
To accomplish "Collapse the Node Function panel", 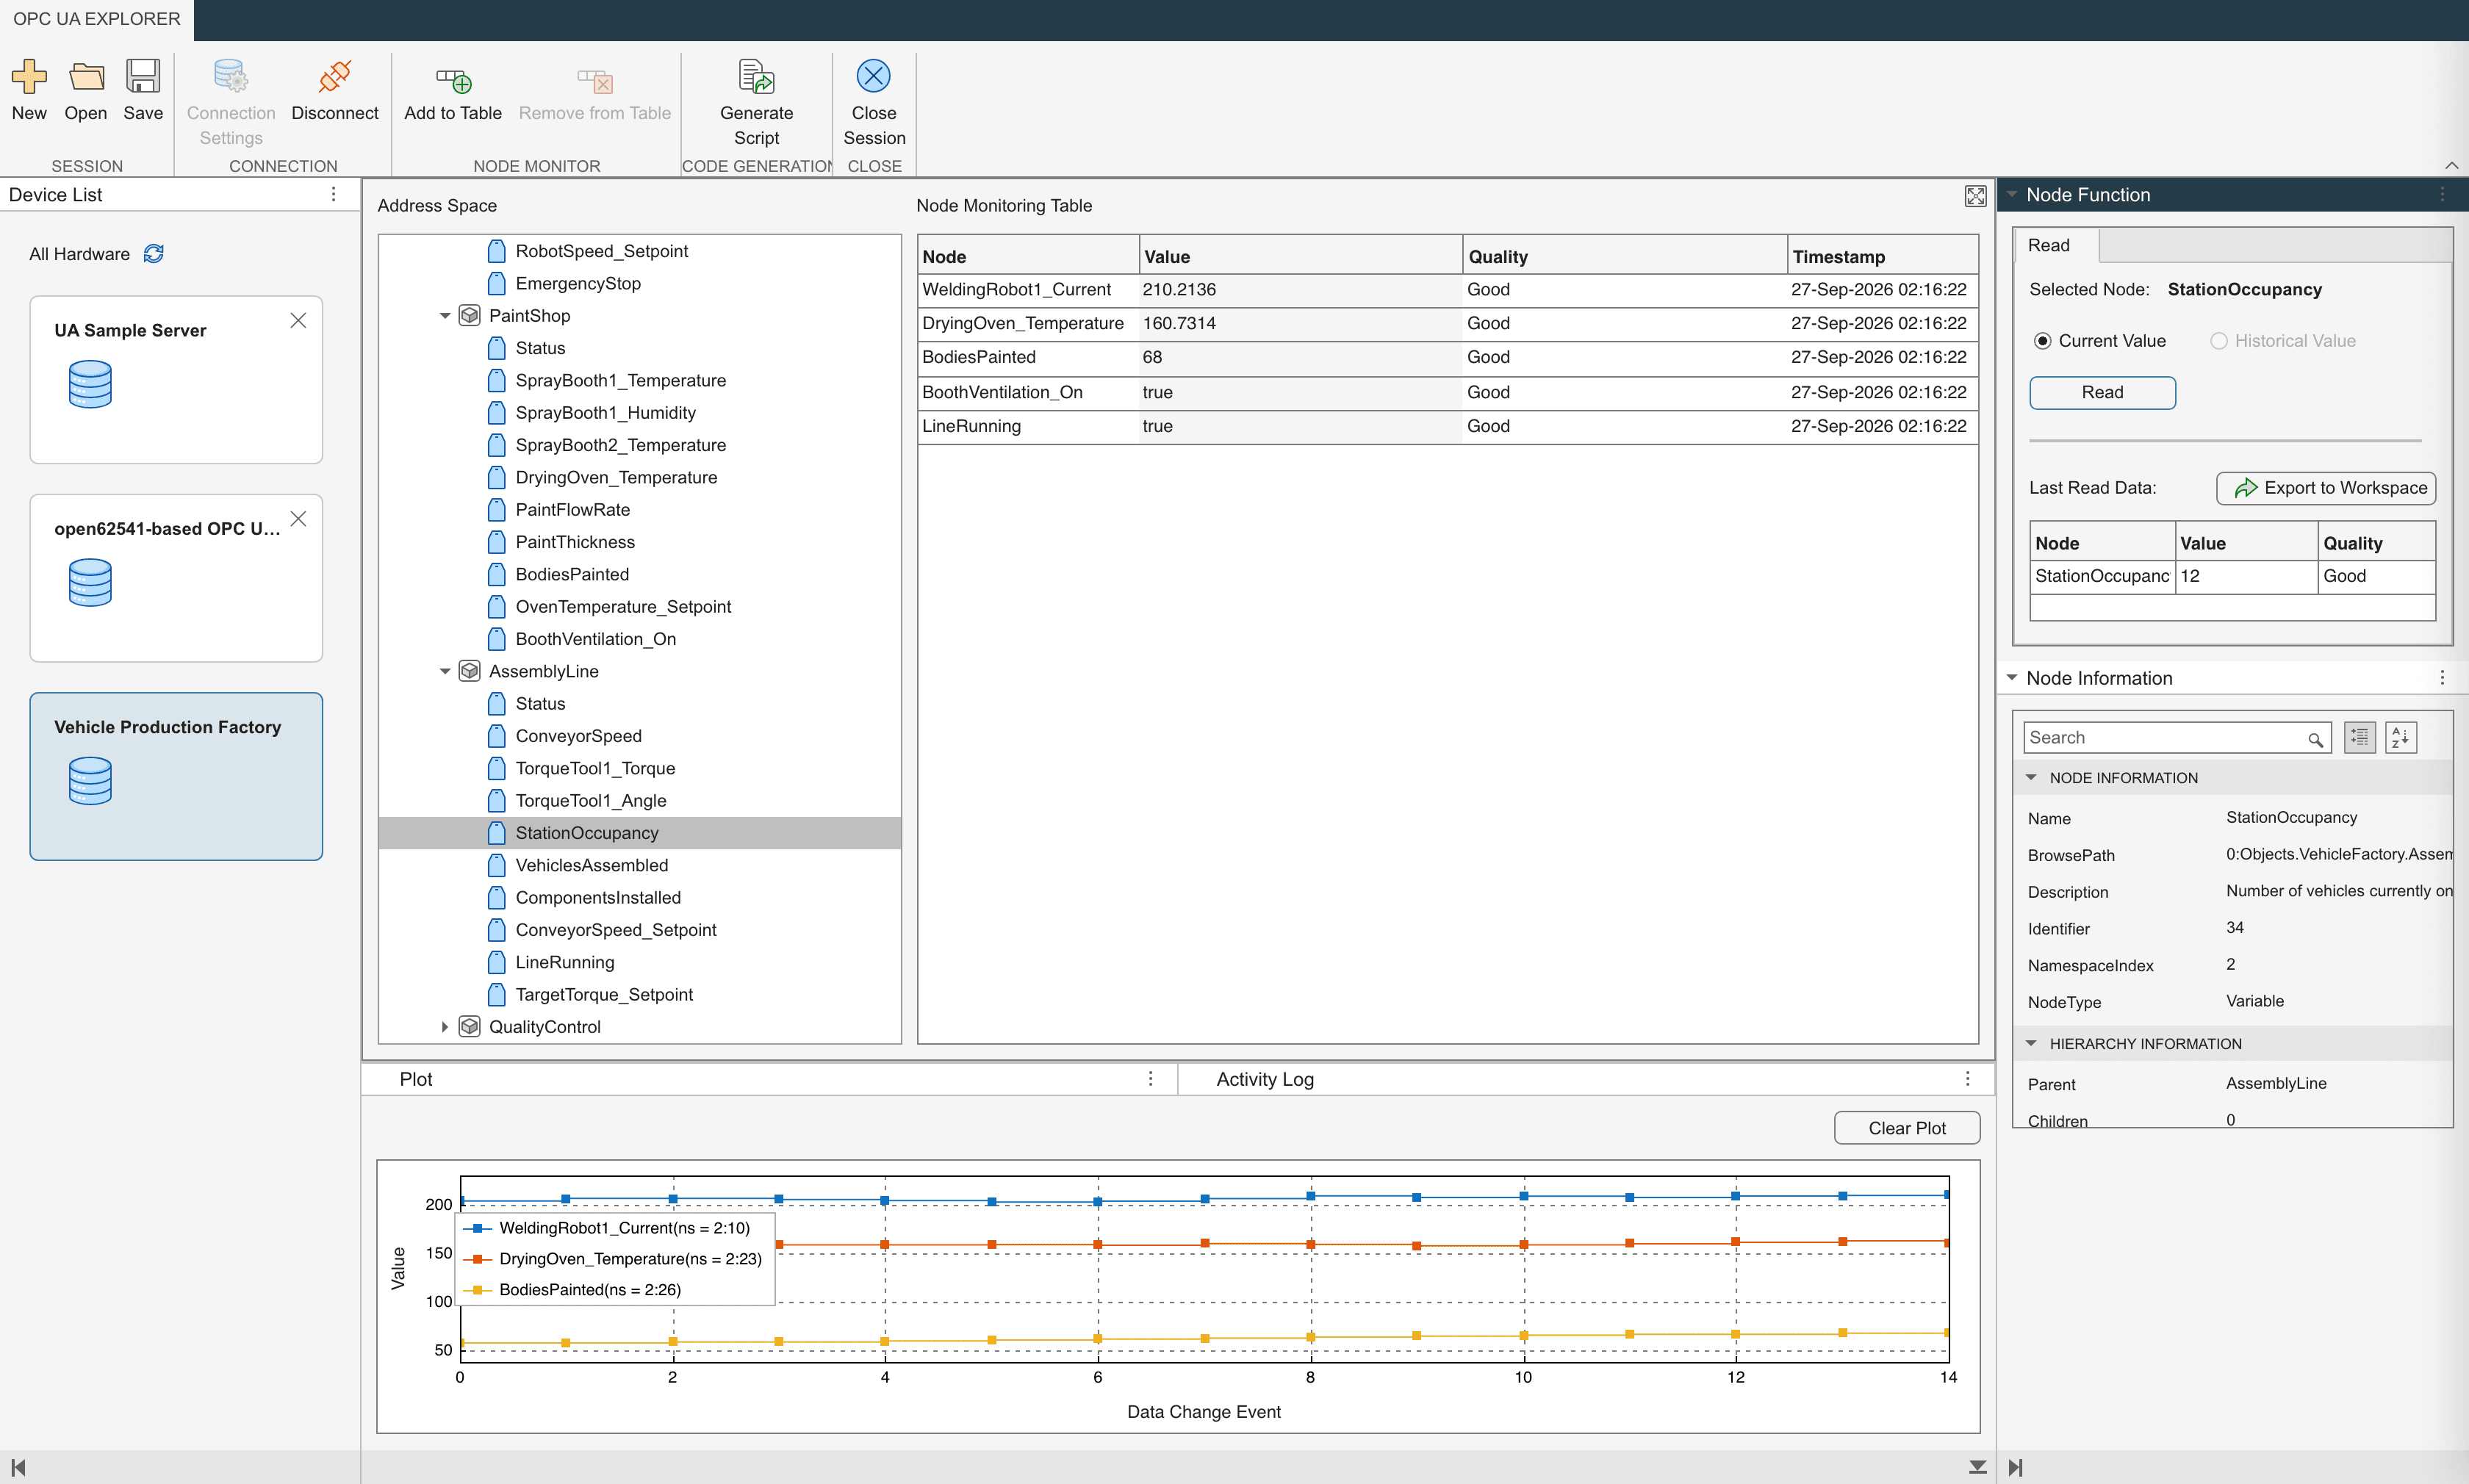I will 2011,194.
